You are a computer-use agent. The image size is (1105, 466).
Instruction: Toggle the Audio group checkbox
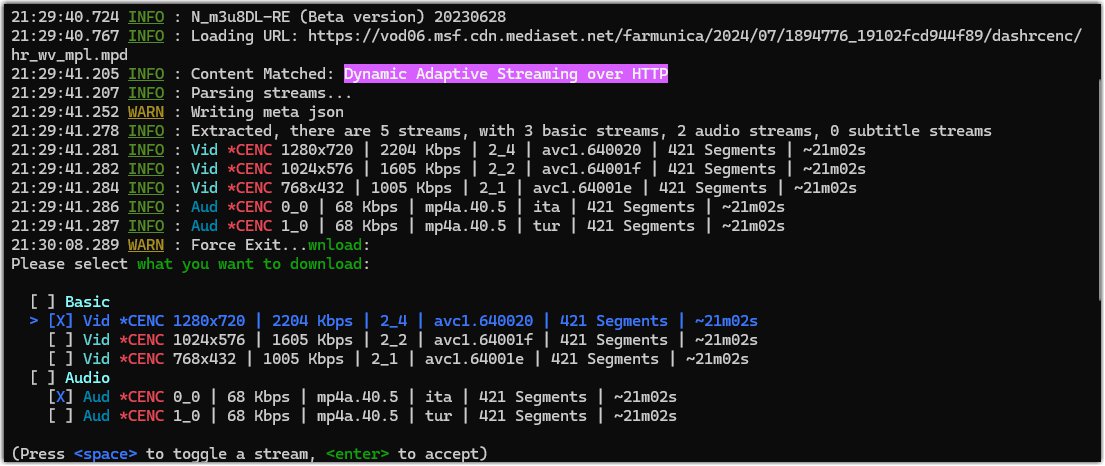click(43, 378)
